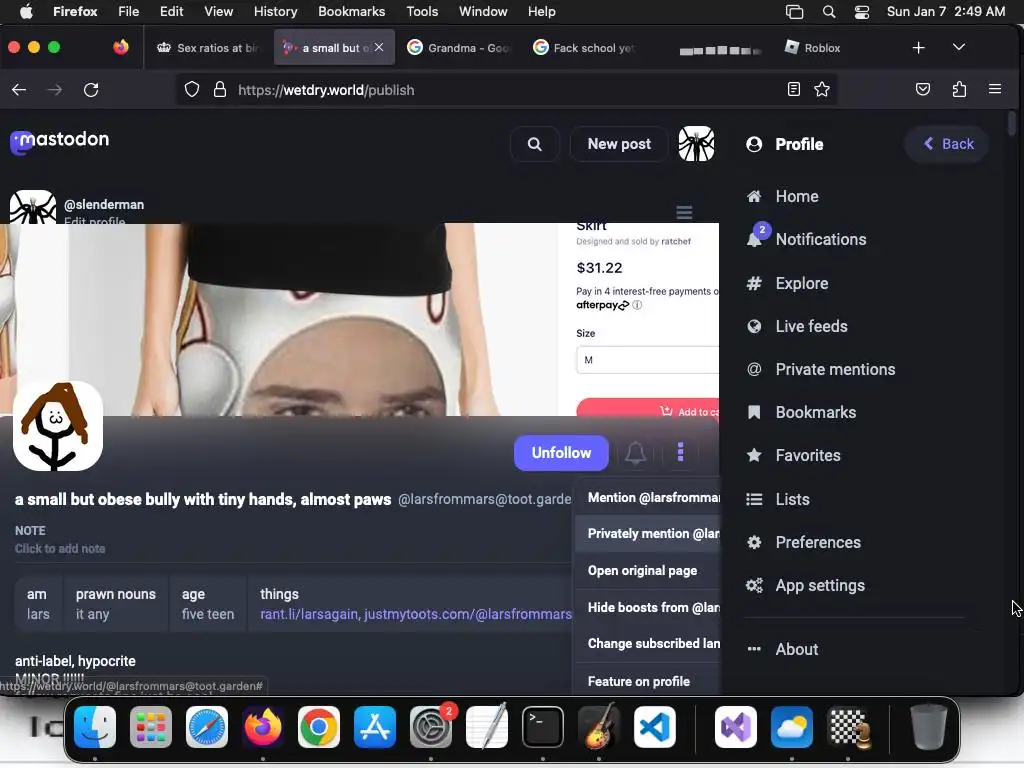Open Terminal from the Dock
1024x768 pixels.
(x=542, y=727)
